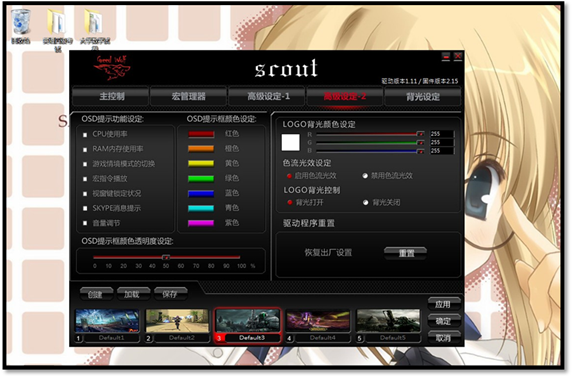Select the Default4 profile thumbnail
Image resolution: width=572 pixels, height=376 pixels.
pos(318,321)
